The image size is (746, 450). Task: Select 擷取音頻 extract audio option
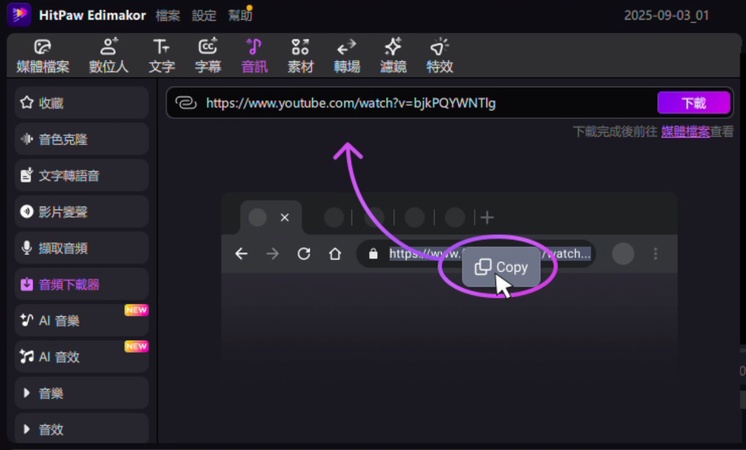pos(82,248)
